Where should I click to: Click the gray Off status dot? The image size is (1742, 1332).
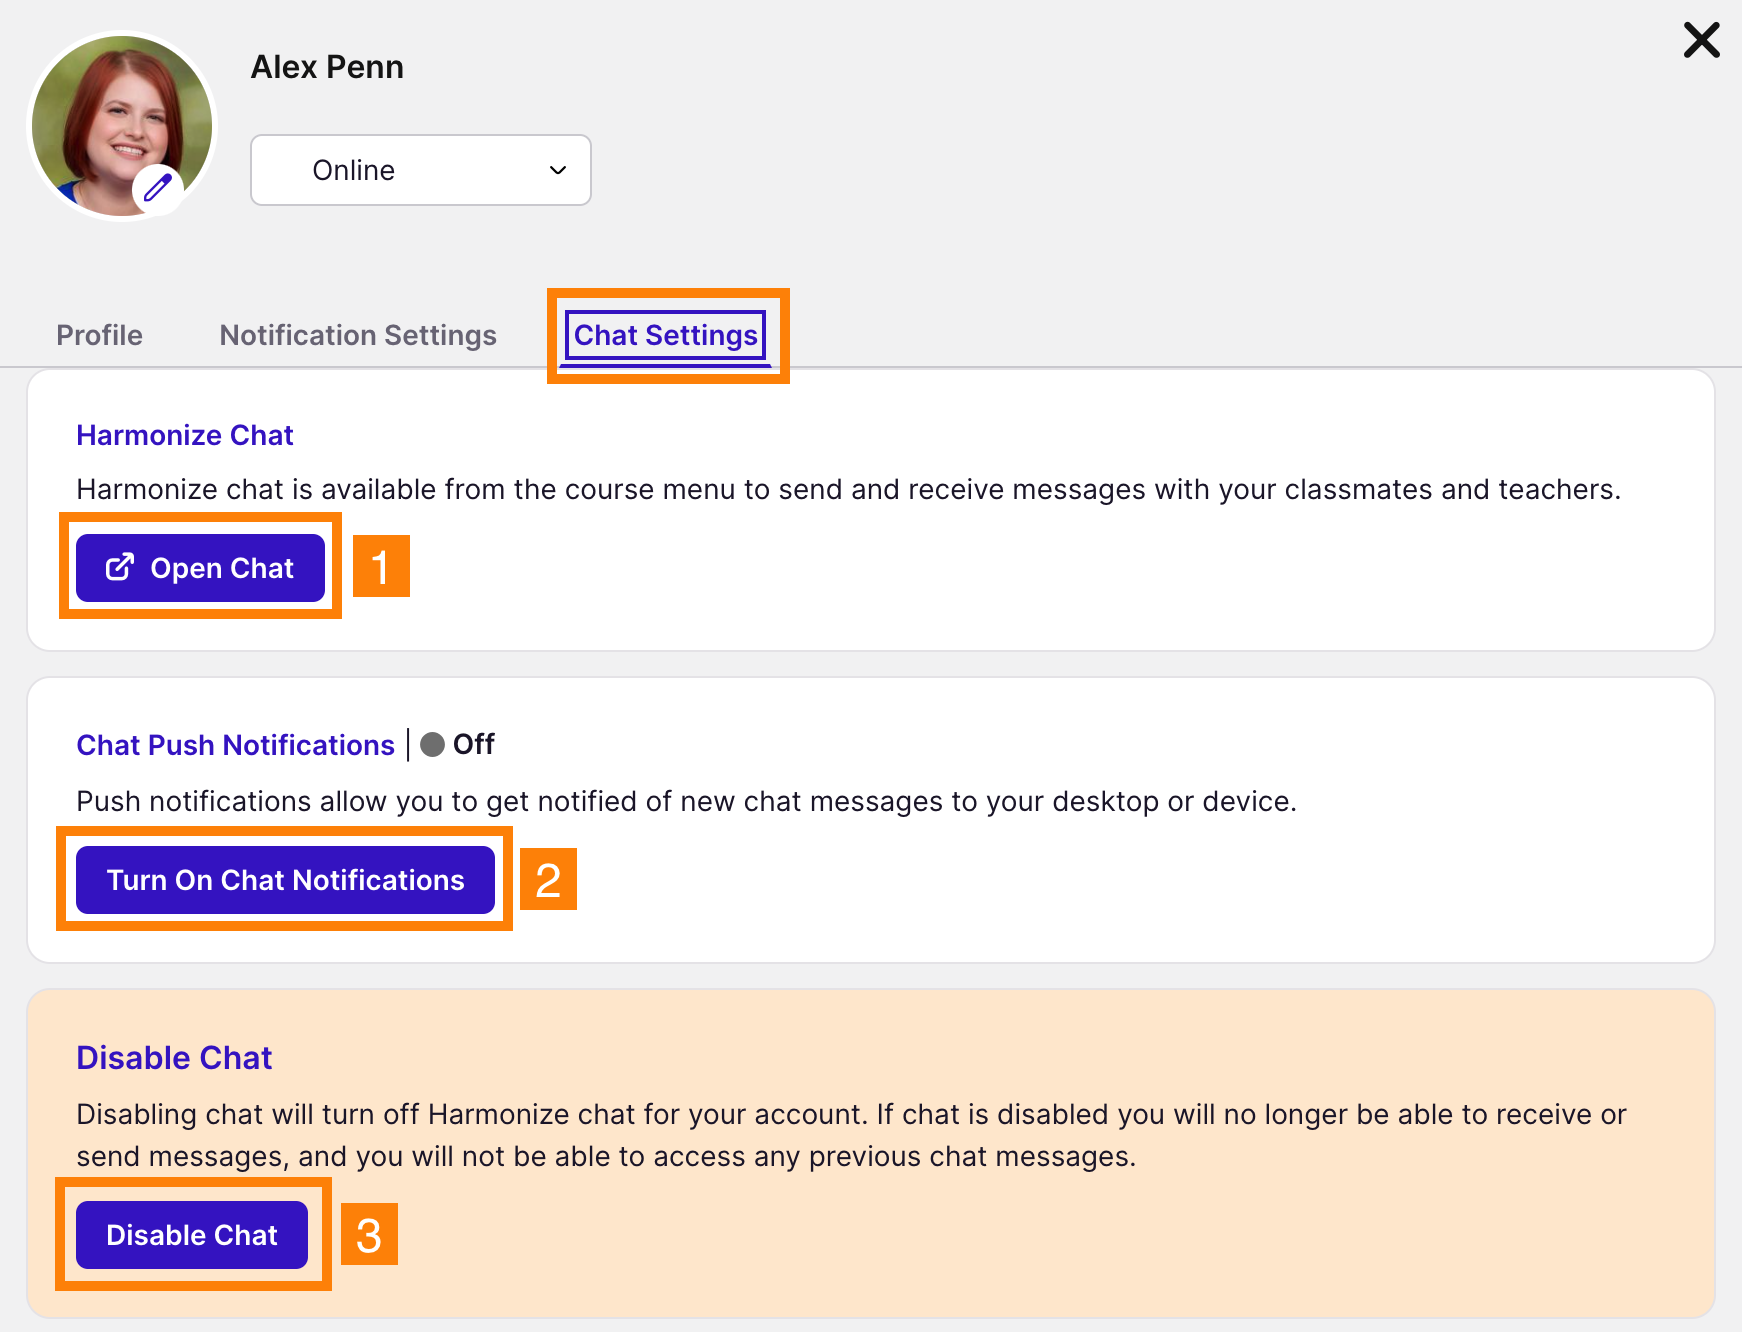(432, 745)
